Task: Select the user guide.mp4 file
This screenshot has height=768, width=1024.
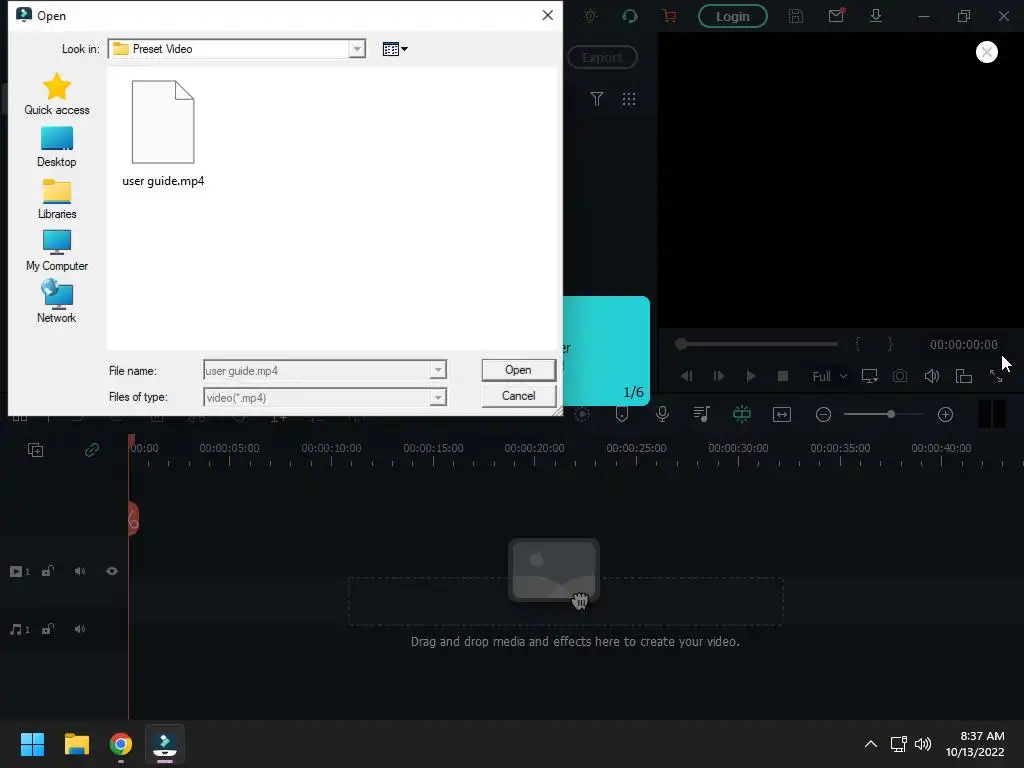Action: point(163,134)
